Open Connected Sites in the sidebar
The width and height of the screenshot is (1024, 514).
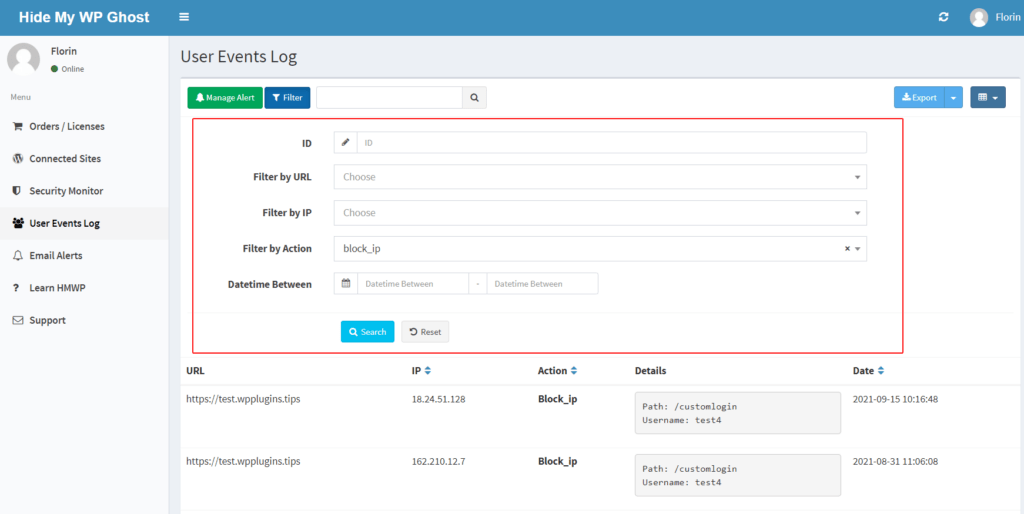coord(64,159)
